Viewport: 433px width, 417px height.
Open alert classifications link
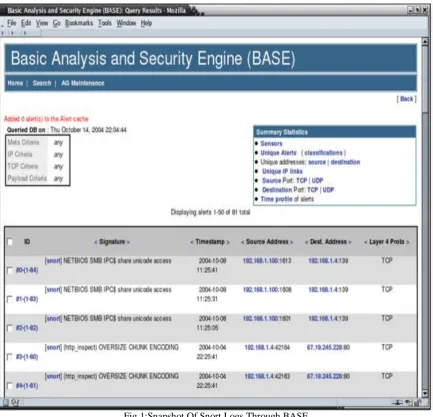point(323,153)
